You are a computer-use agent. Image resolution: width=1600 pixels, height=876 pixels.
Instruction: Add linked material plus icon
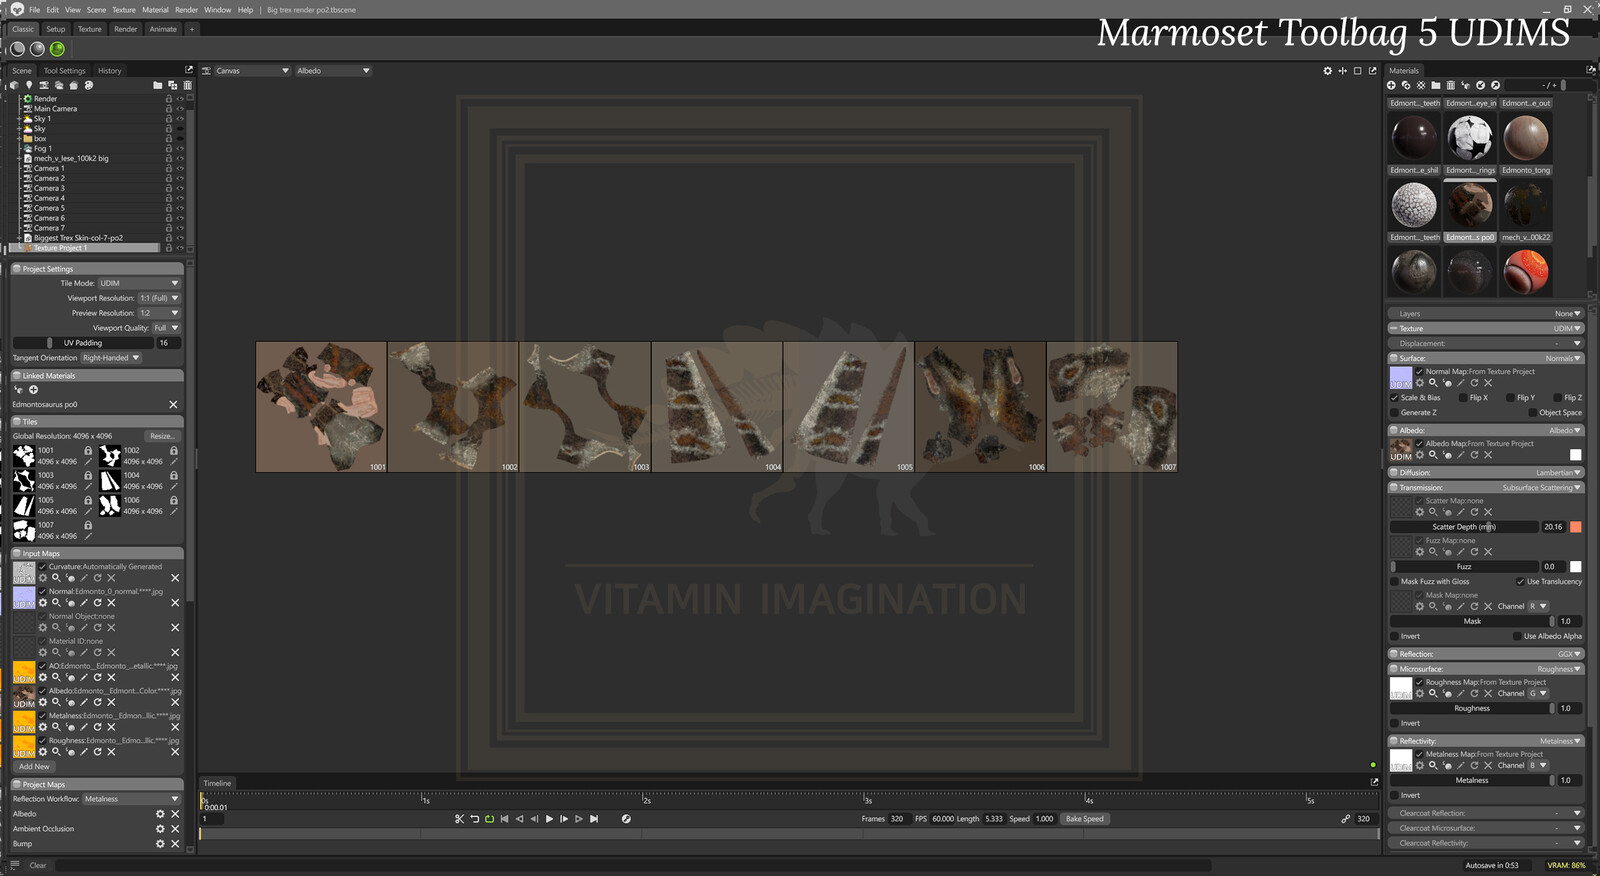click(x=33, y=390)
